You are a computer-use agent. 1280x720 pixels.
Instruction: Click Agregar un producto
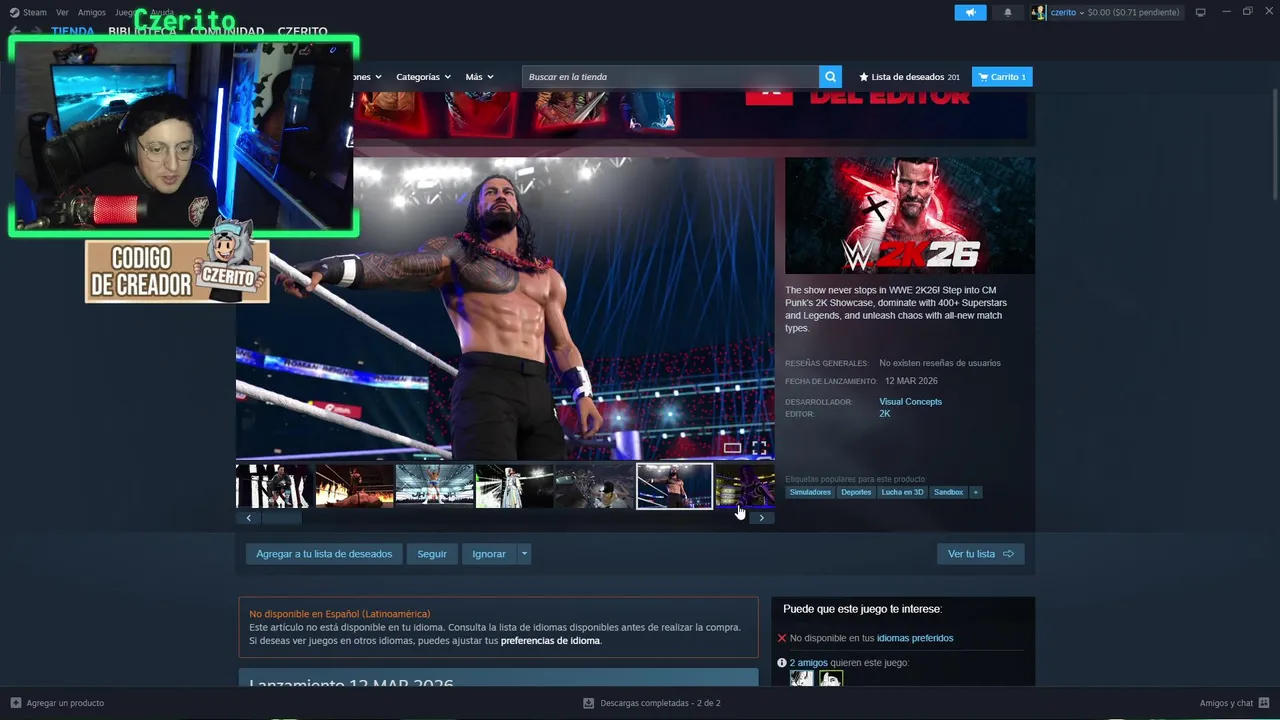(x=57, y=703)
